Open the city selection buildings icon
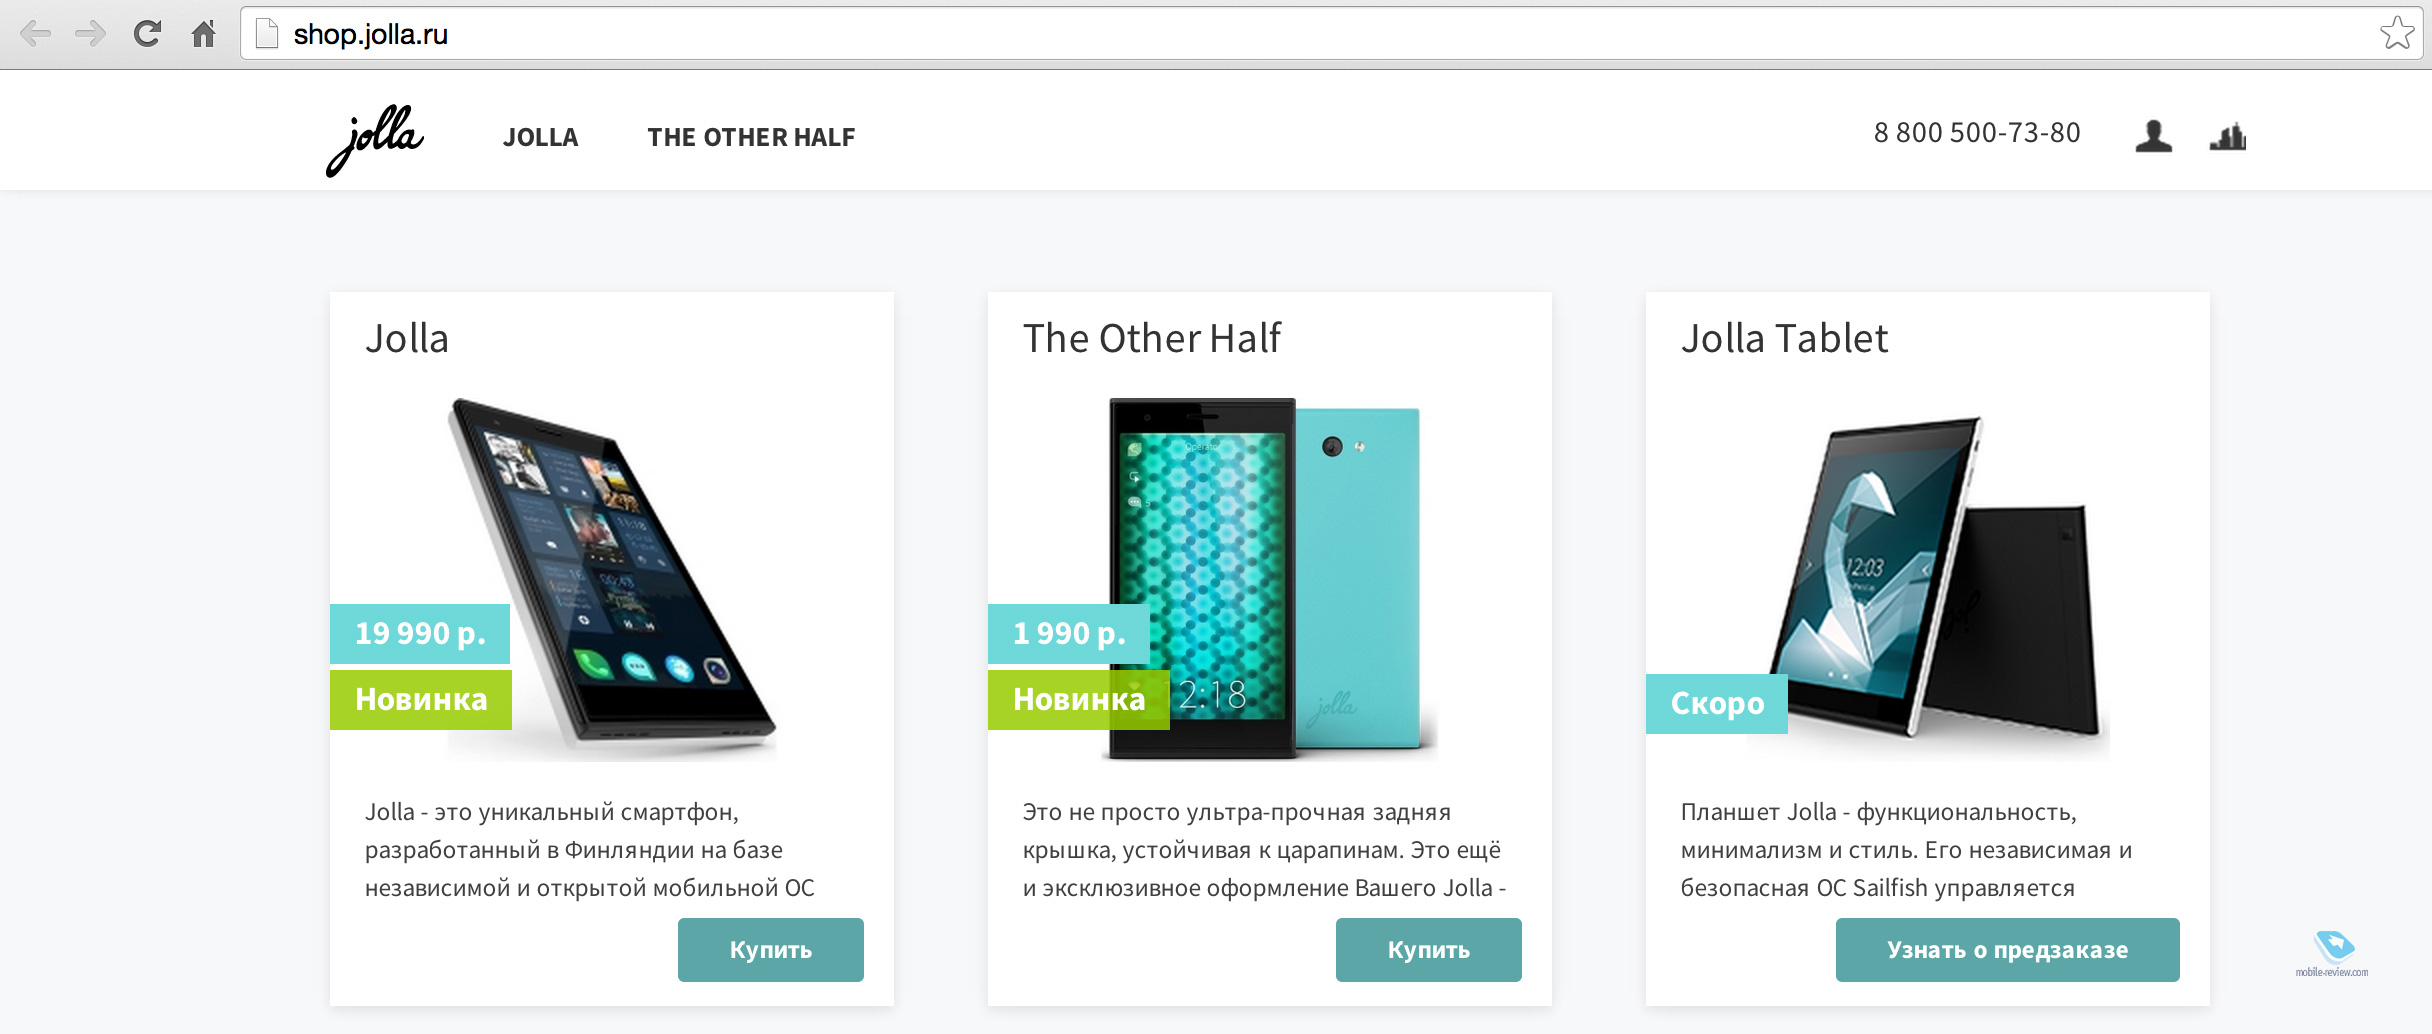Image resolution: width=2432 pixels, height=1034 pixels. (2228, 136)
